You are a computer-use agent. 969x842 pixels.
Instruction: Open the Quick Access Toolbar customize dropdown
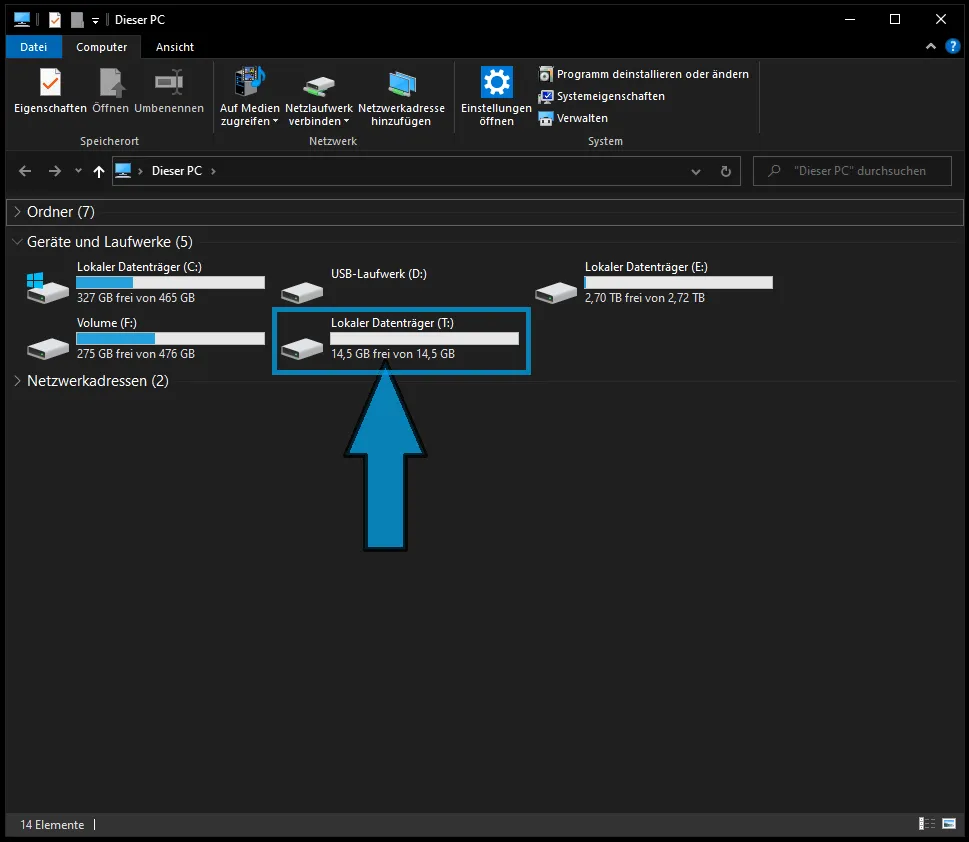click(95, 20)
